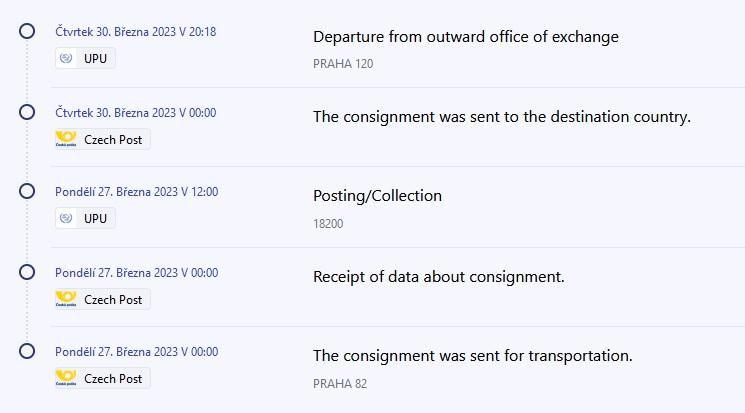
Task: Click the Receipt of data about consignment text
Action: click(439, 276)
